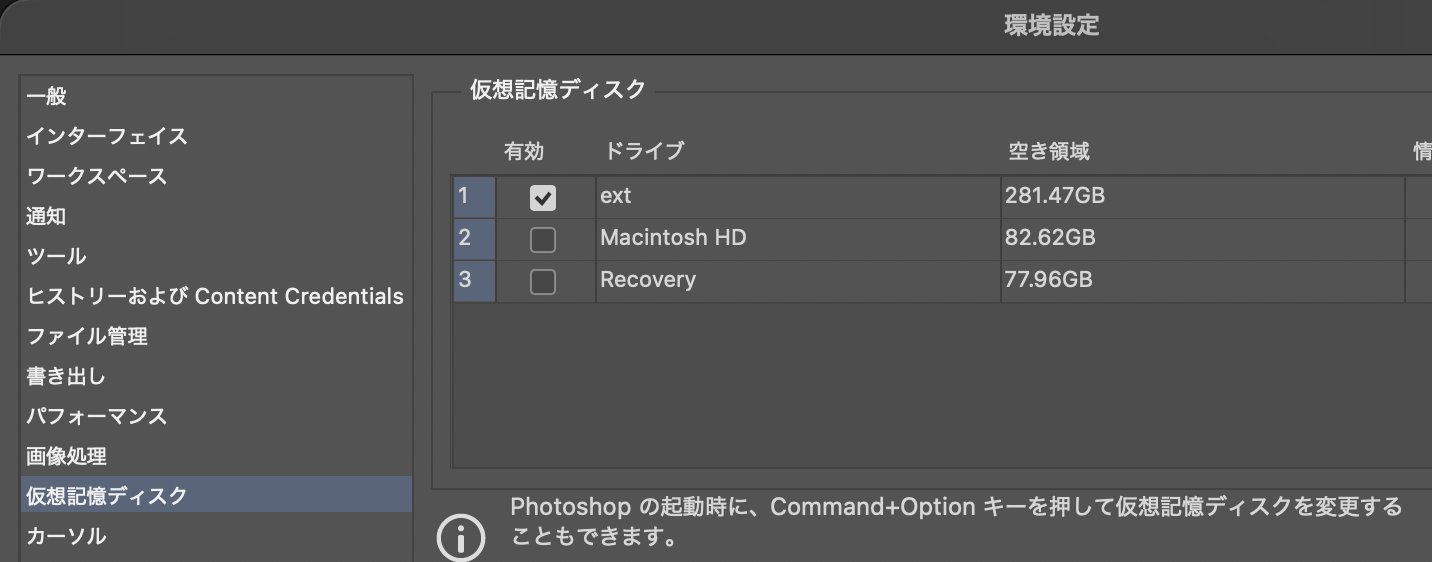Screen dimensions: 1432x562
Task: Go to 書き出し preferences
Action: [x=216, y=376]
